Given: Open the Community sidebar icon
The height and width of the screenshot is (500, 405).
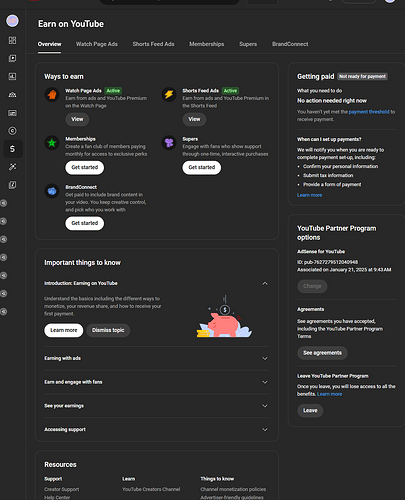Looking at the screenshot, I should tap(12, 95).
